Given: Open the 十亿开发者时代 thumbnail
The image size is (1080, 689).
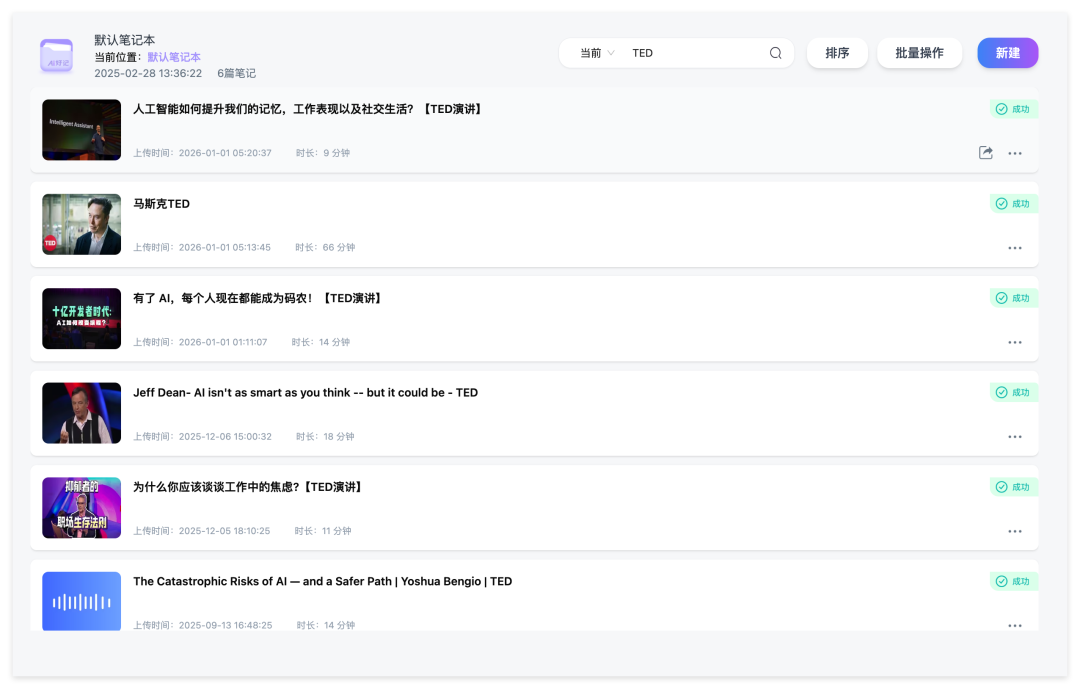Looking at the screenshot, I should (x=81, y=318).
